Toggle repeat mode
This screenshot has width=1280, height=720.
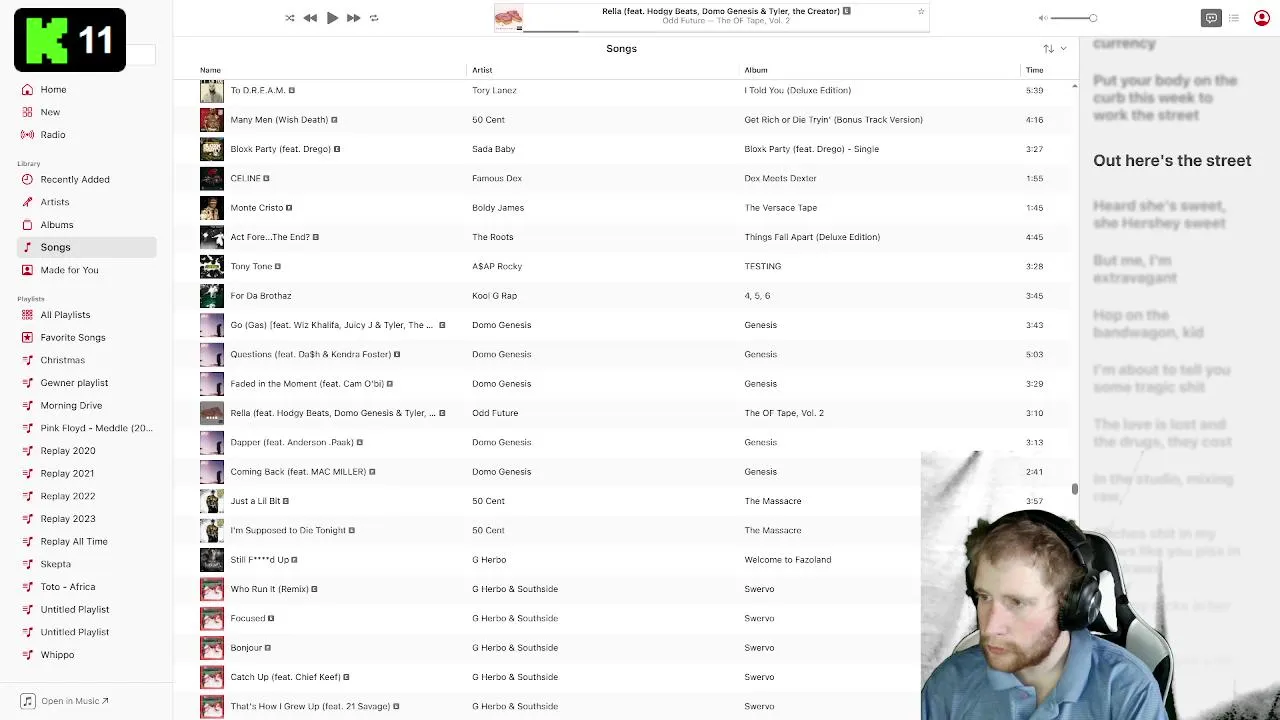[374, 18]
